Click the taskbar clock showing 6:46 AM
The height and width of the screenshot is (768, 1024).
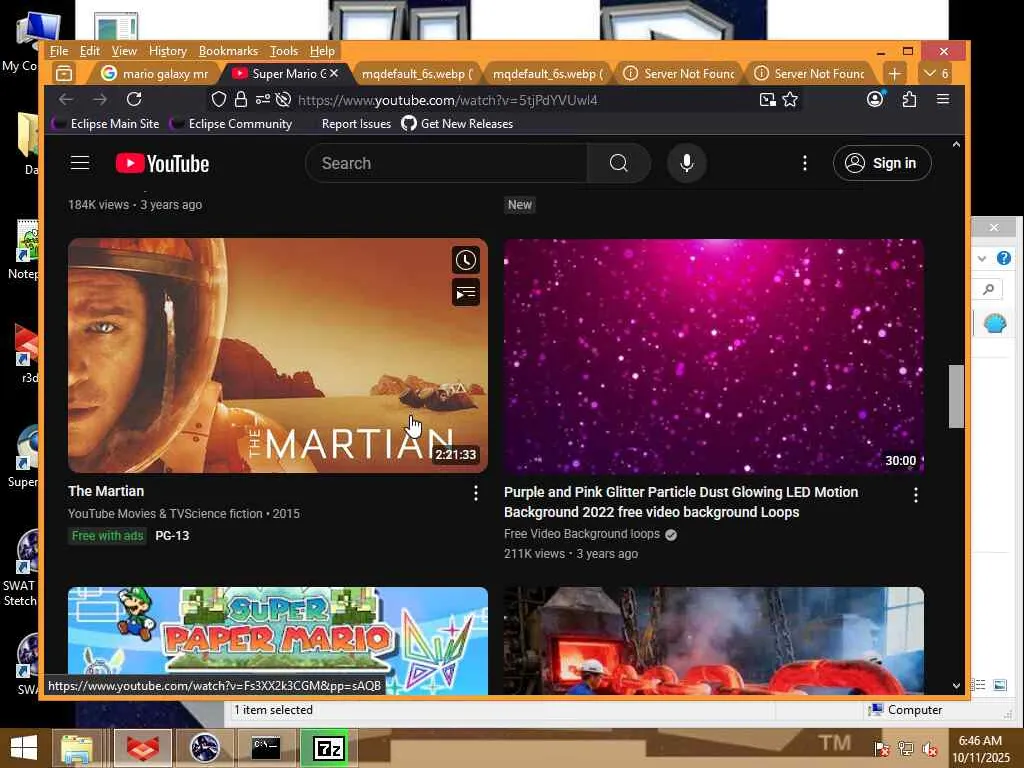coord(980,748)
